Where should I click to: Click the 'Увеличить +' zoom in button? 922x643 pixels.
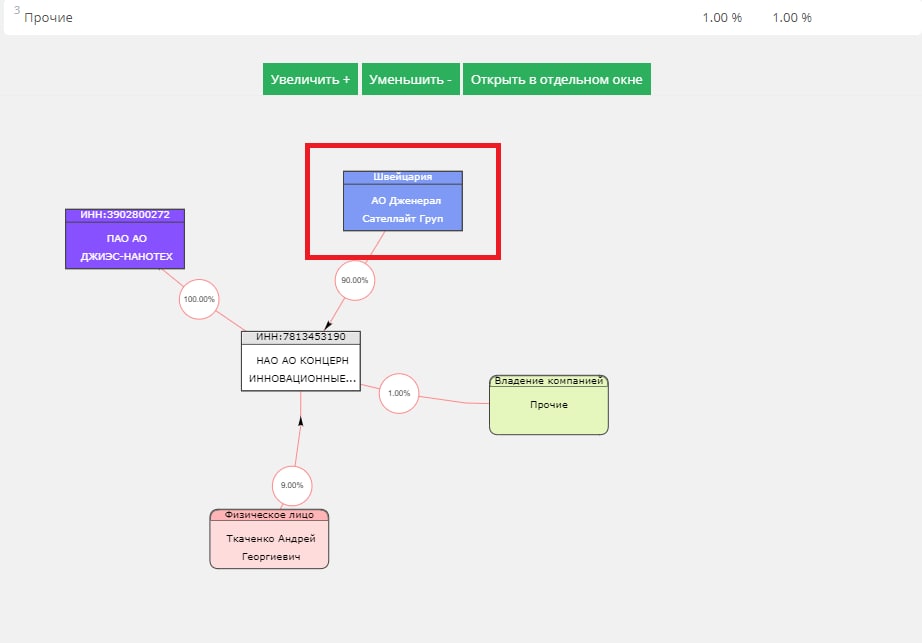click(x=310, y=79)
